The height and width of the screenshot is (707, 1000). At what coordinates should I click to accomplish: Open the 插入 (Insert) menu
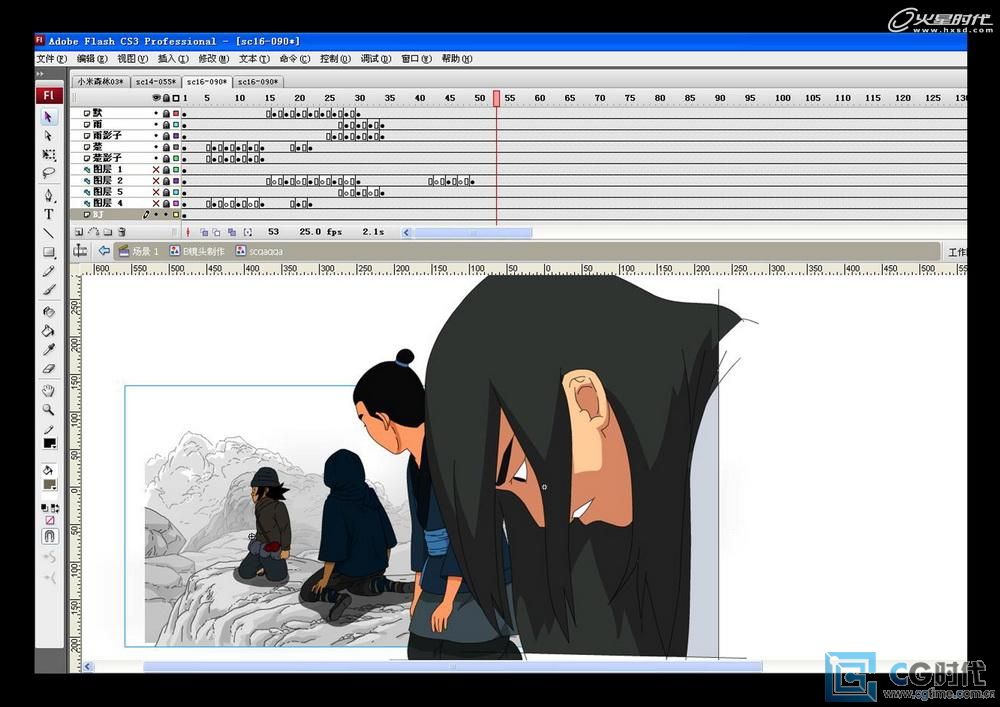click(x=173, y=59)
